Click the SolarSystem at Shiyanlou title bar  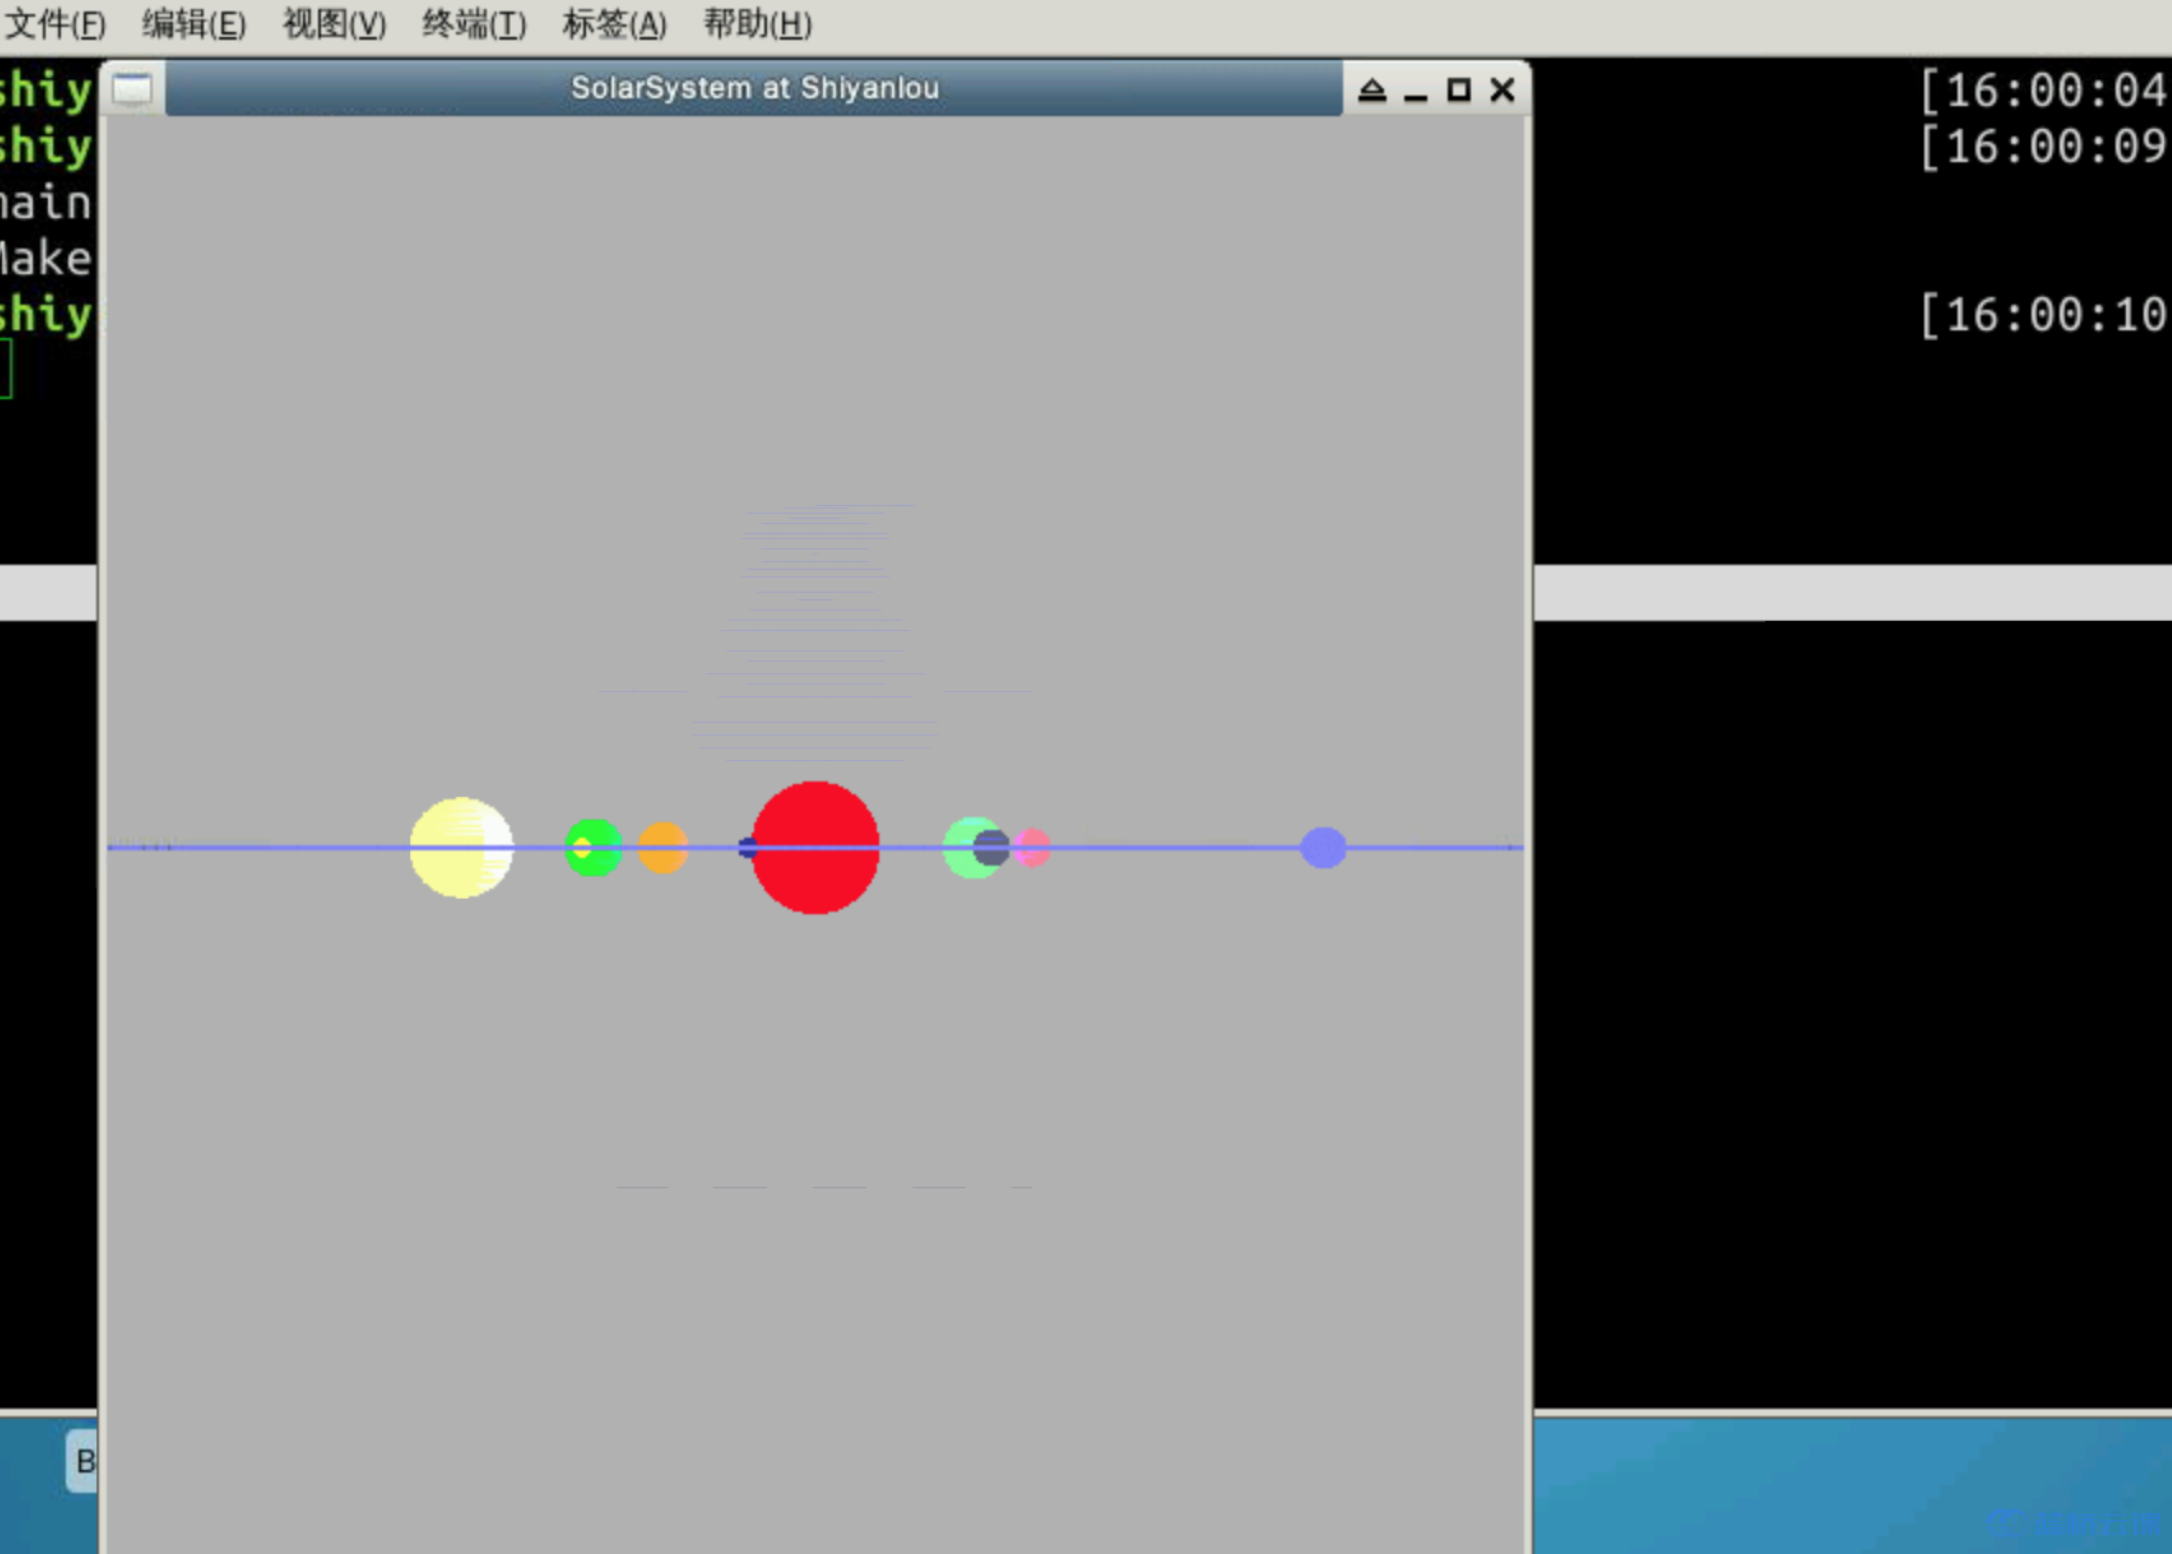click(754, 89)
